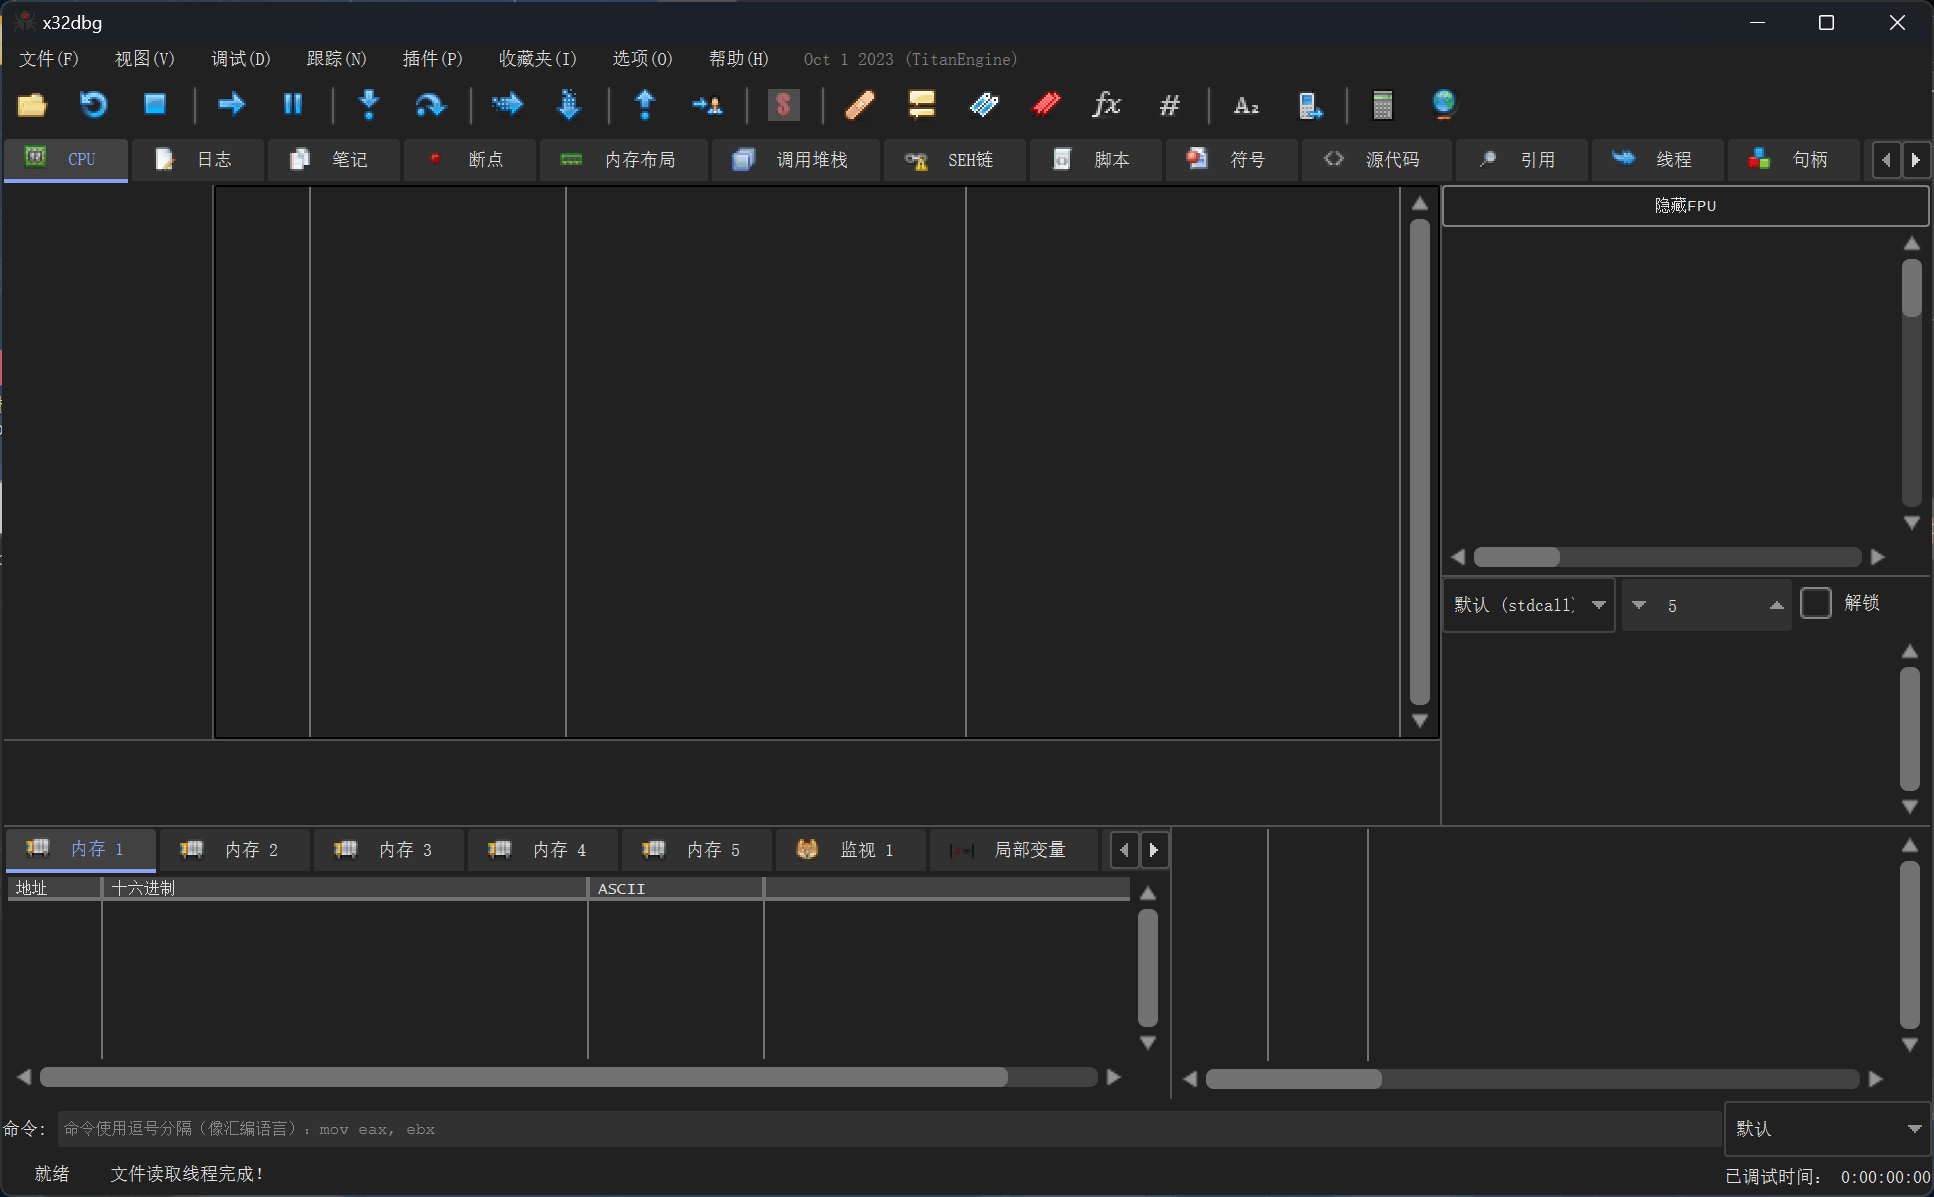The image size is (1934, 1197).
Task: Switch to the 内存布局 tab
Action: pos(623,160)
